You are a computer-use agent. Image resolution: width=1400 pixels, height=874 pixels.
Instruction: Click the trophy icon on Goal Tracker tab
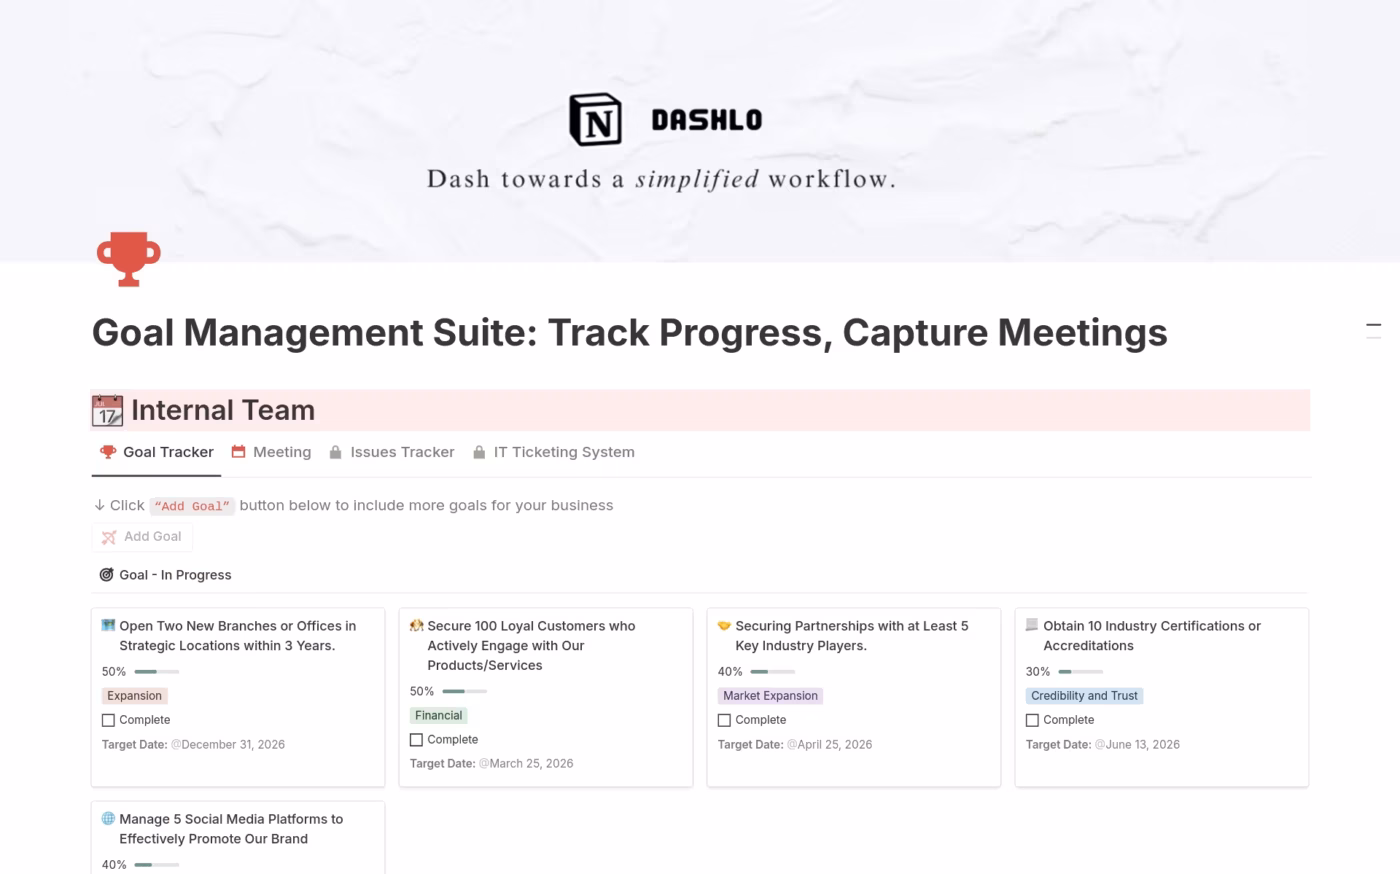[x=108, y=452]
